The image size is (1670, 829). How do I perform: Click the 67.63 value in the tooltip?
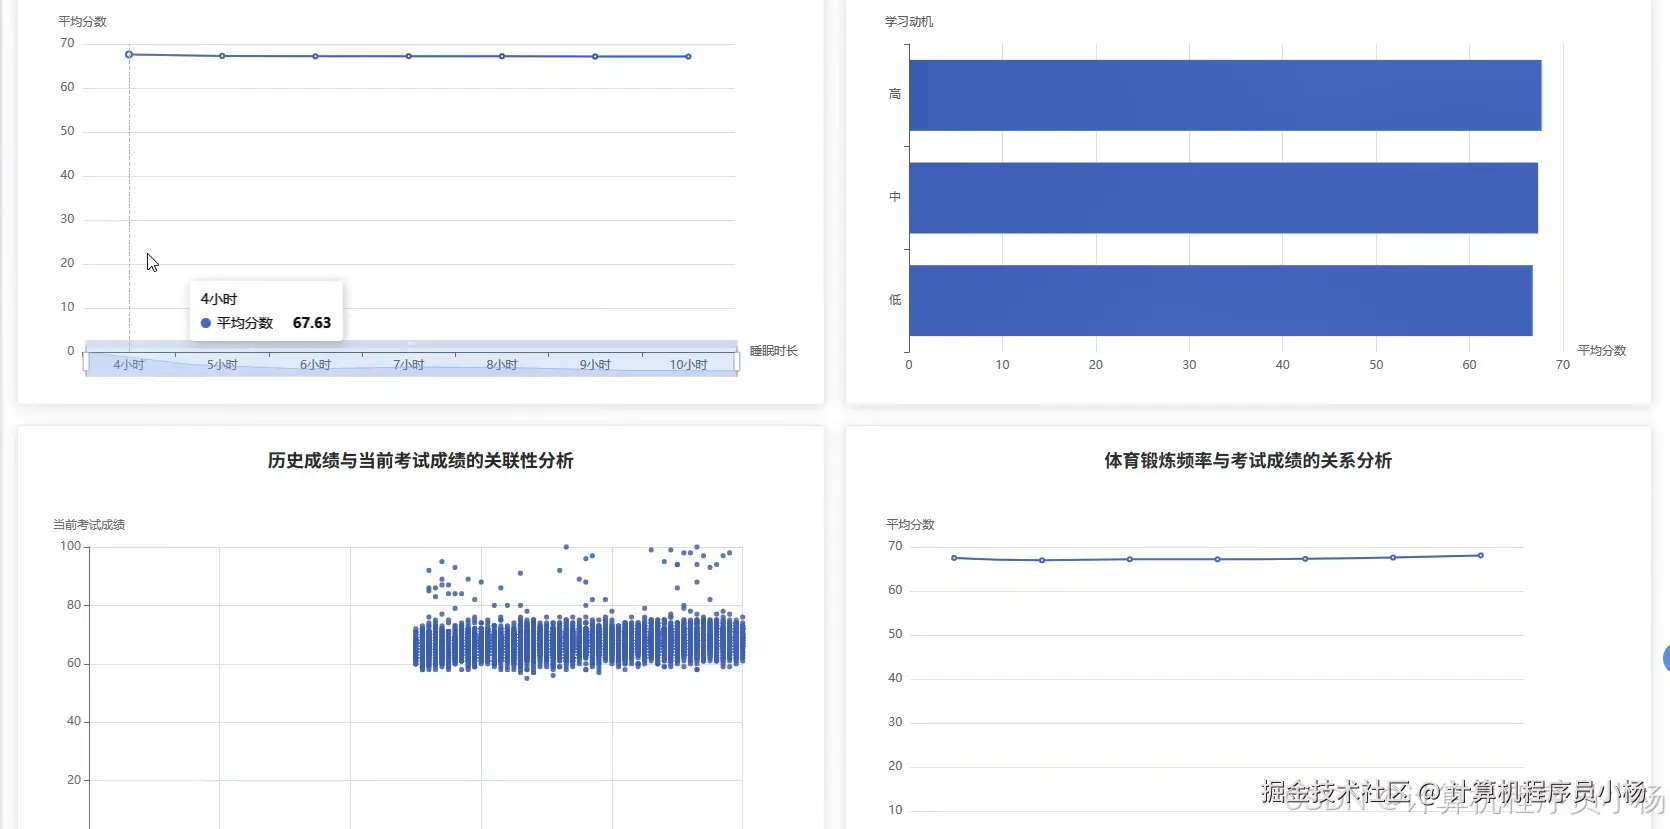pos(312,323)
